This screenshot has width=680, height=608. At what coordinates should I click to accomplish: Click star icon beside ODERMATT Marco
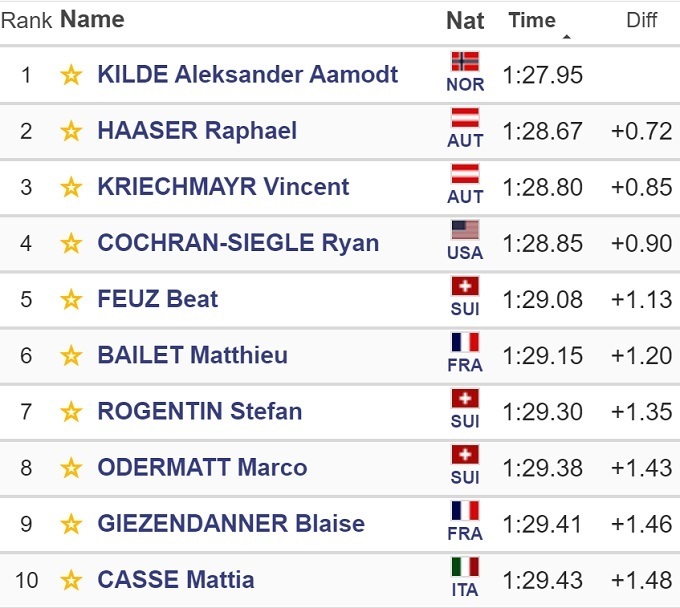(71, 467)
